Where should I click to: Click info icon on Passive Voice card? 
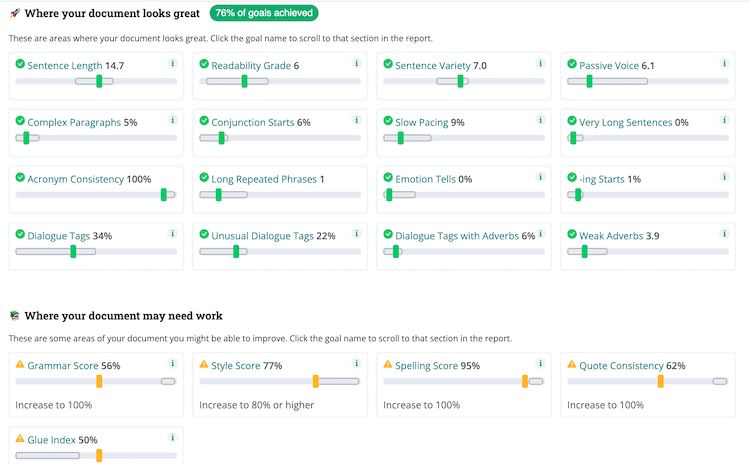pos(725,64)
